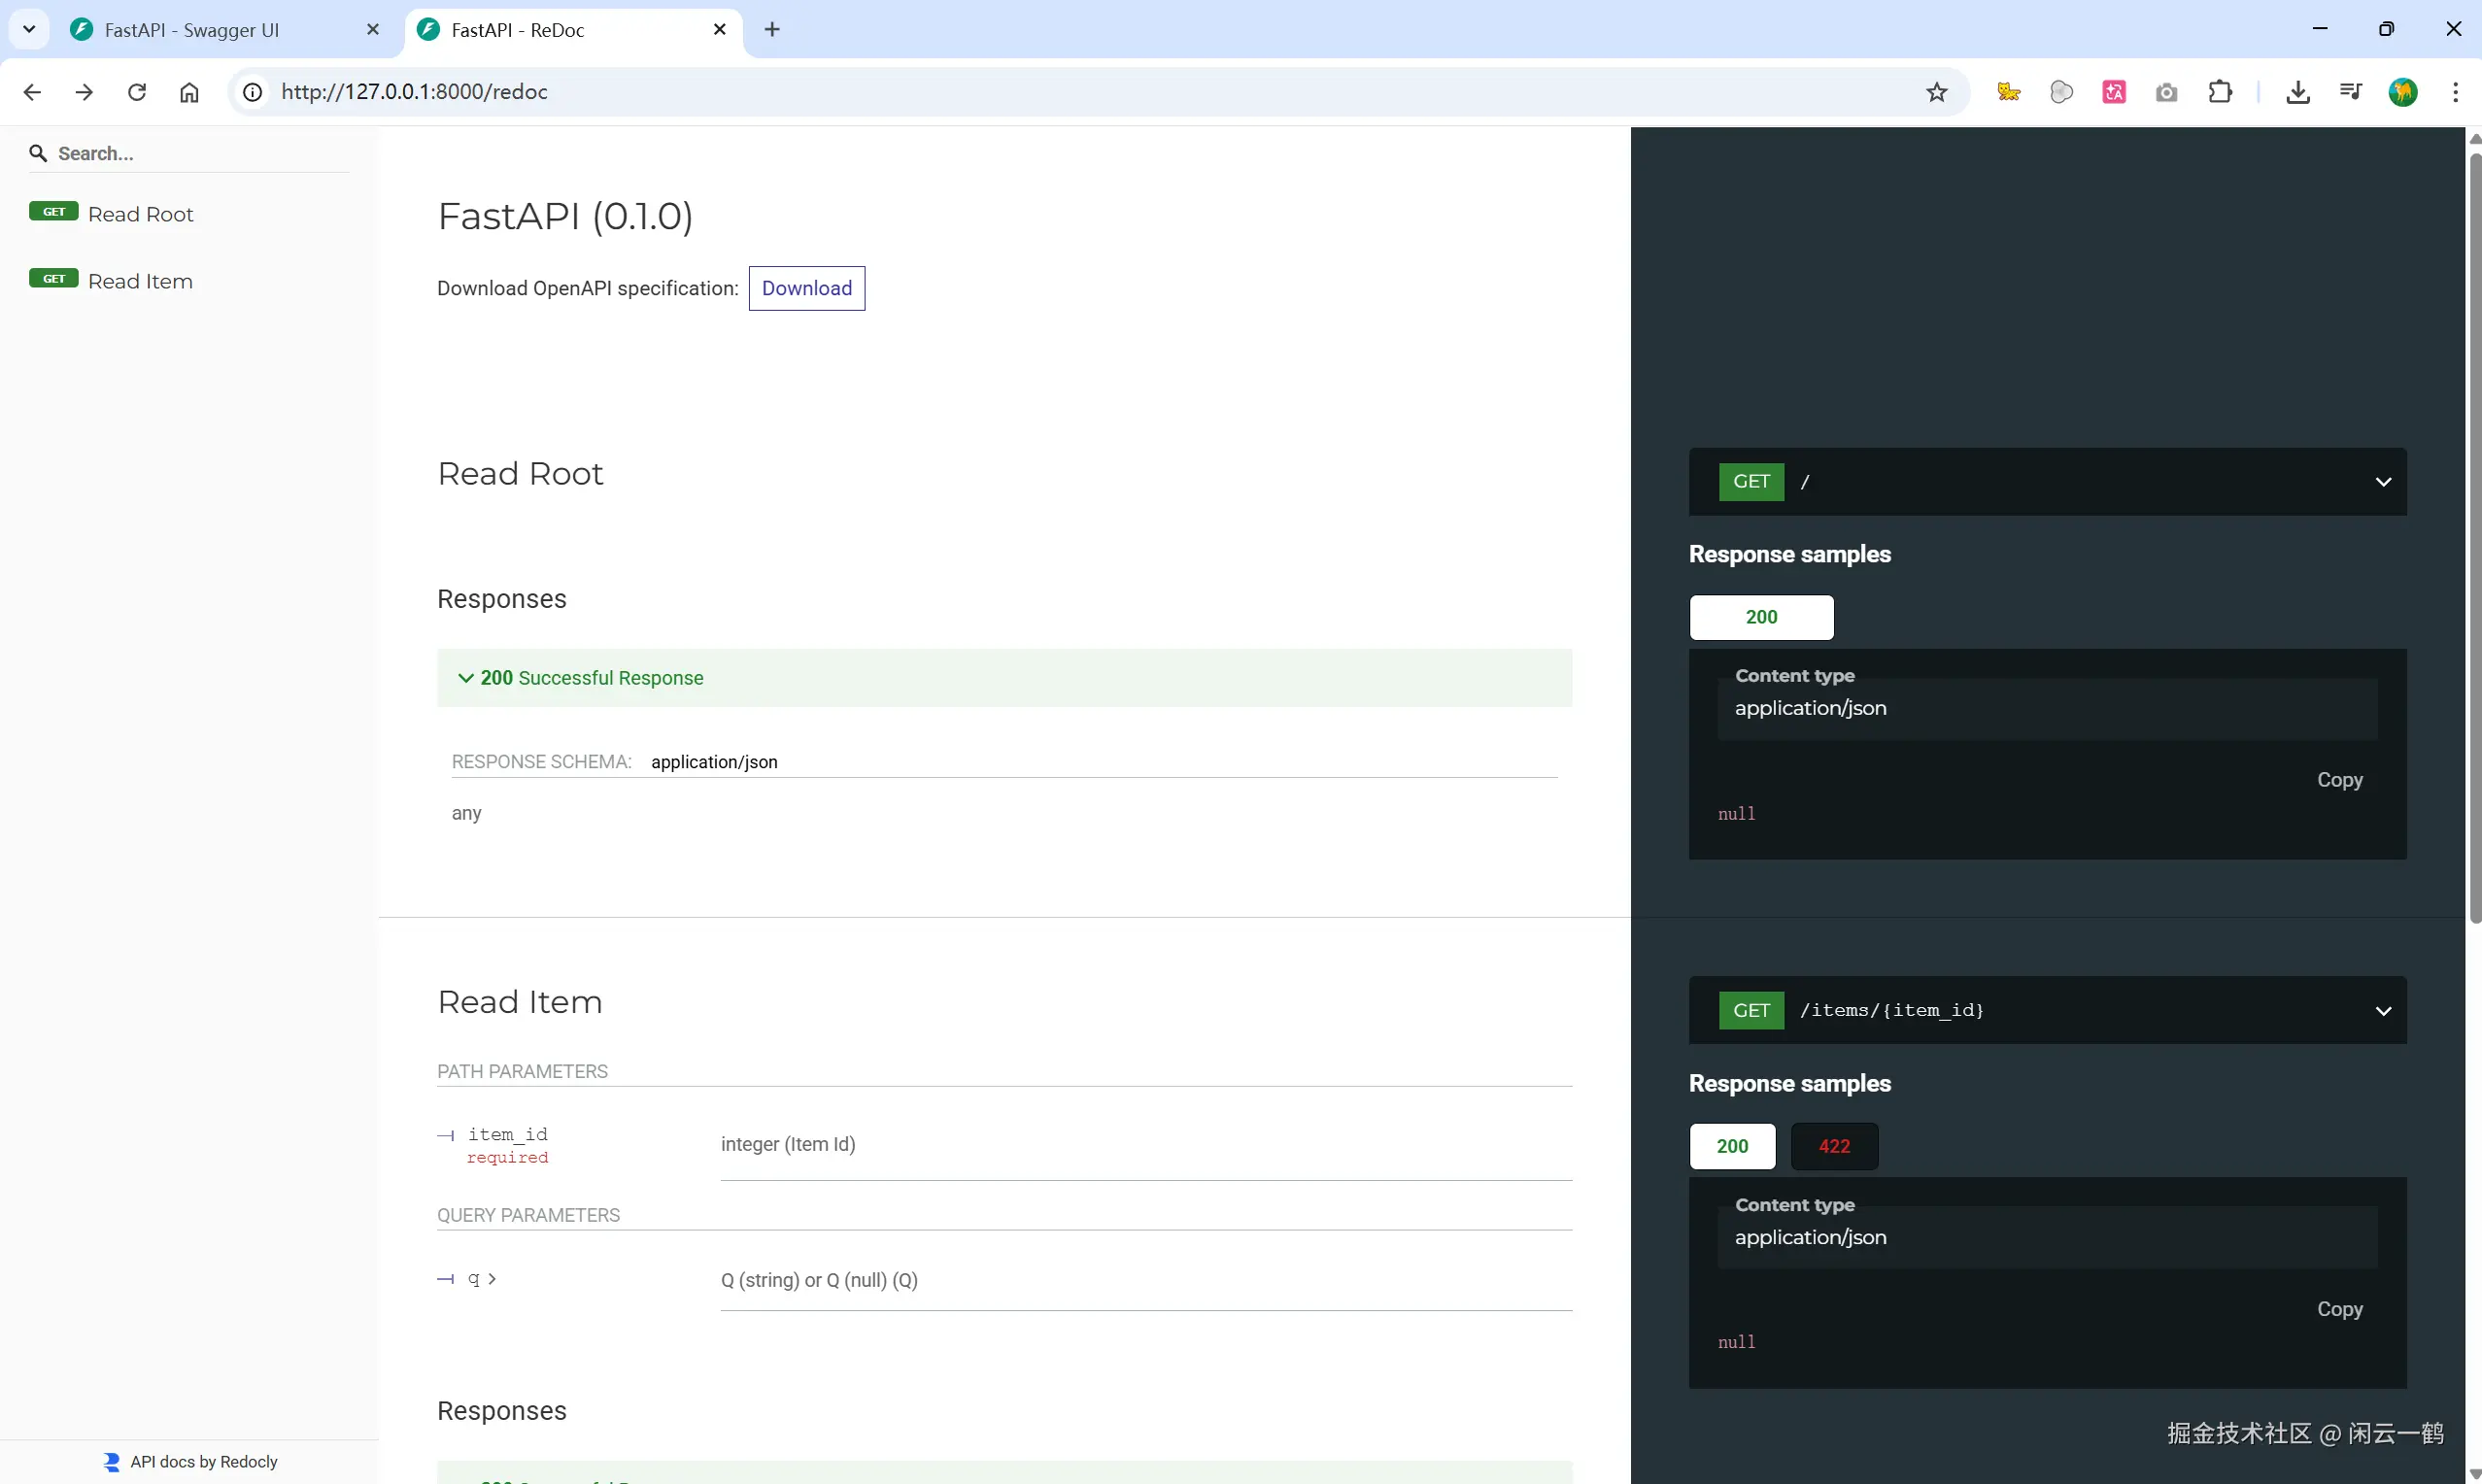This screenshot has height=1484, width=2482.
Task: Bookmark this page with star icon
Action: 1936,92
